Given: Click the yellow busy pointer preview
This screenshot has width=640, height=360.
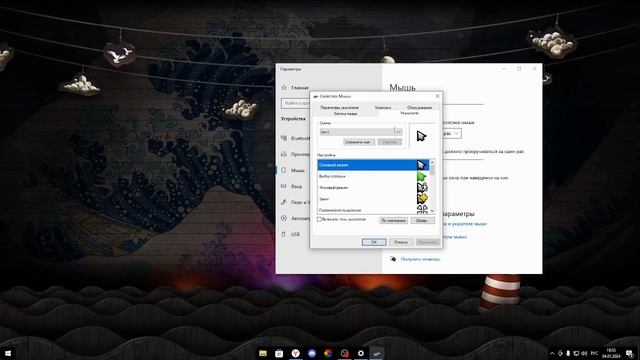Looking at the screenshot, I should tap(422, 199).
